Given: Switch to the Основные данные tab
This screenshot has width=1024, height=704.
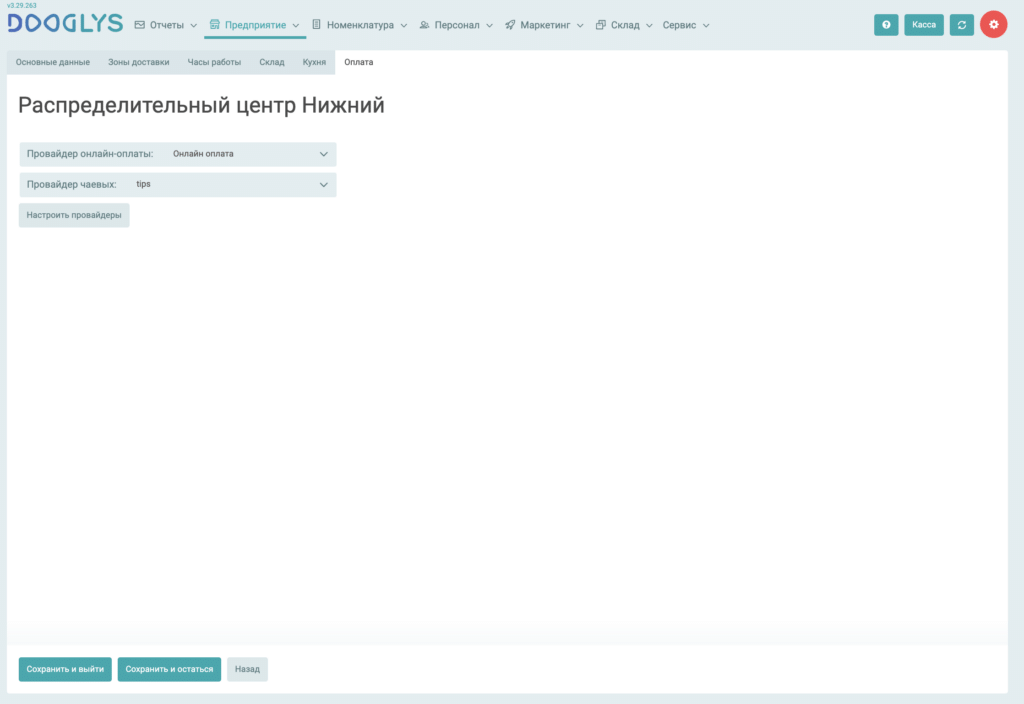Looking at the screenshot, I should click(53, 62).
